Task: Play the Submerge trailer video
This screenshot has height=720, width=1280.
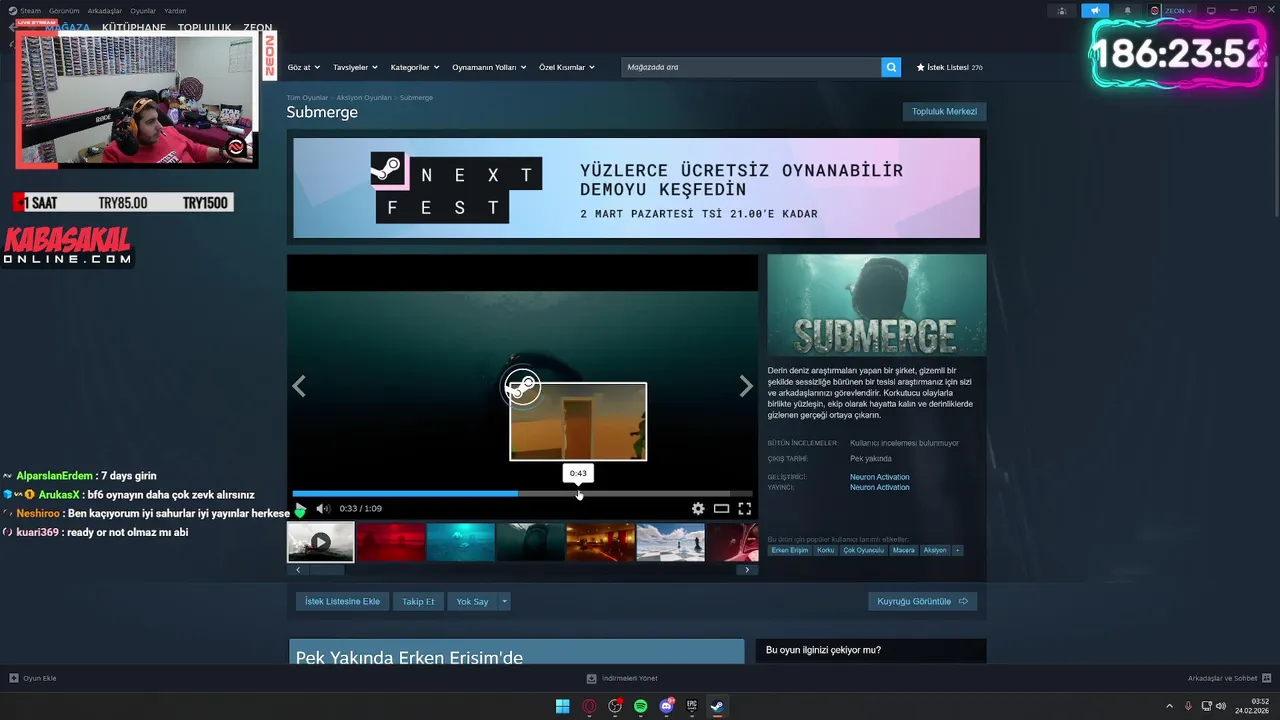Action: [x=300, y=508]
